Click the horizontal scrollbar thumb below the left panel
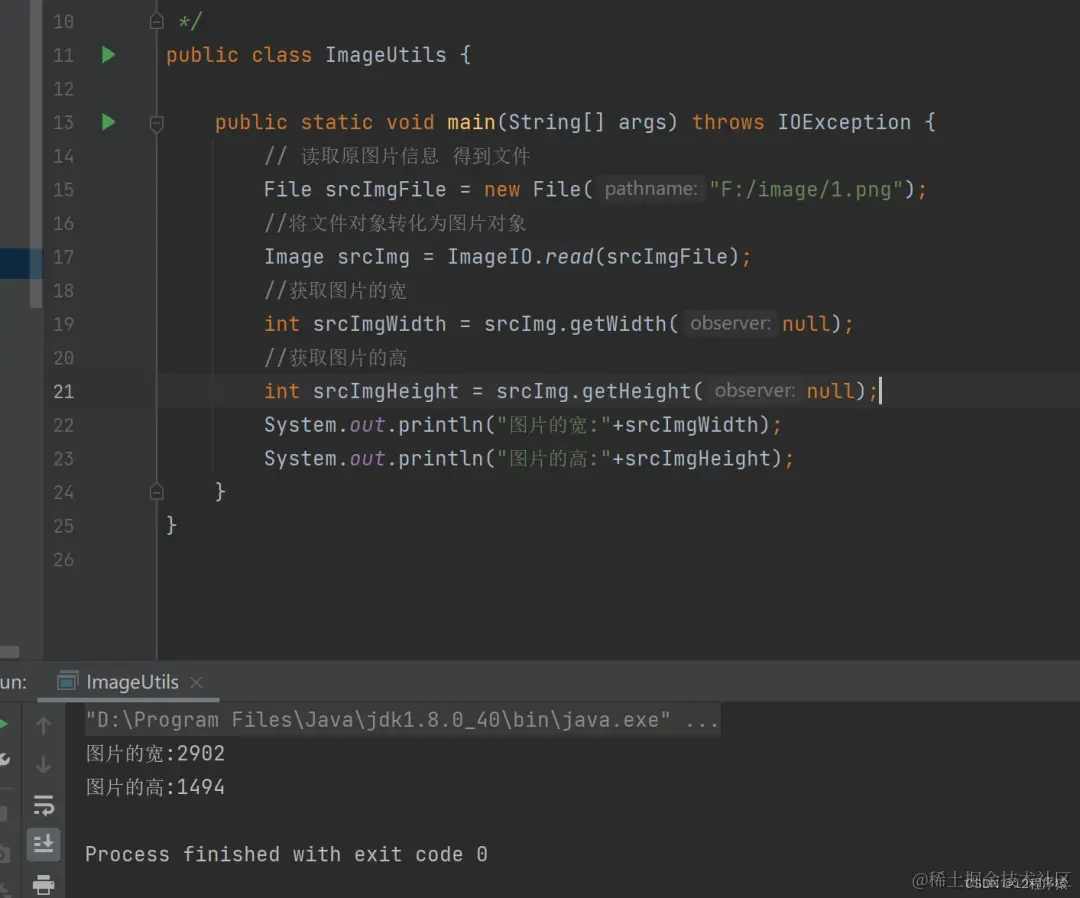 (10, 652)
